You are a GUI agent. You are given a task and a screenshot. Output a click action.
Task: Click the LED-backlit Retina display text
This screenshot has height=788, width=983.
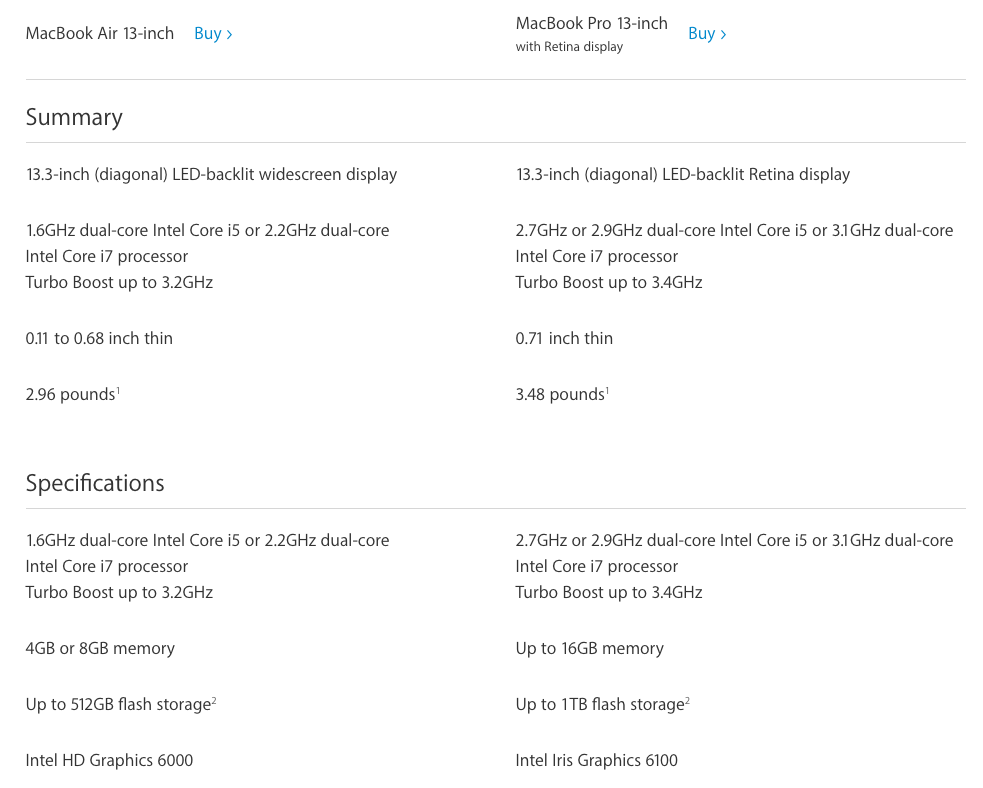click(x=682, y=175)
